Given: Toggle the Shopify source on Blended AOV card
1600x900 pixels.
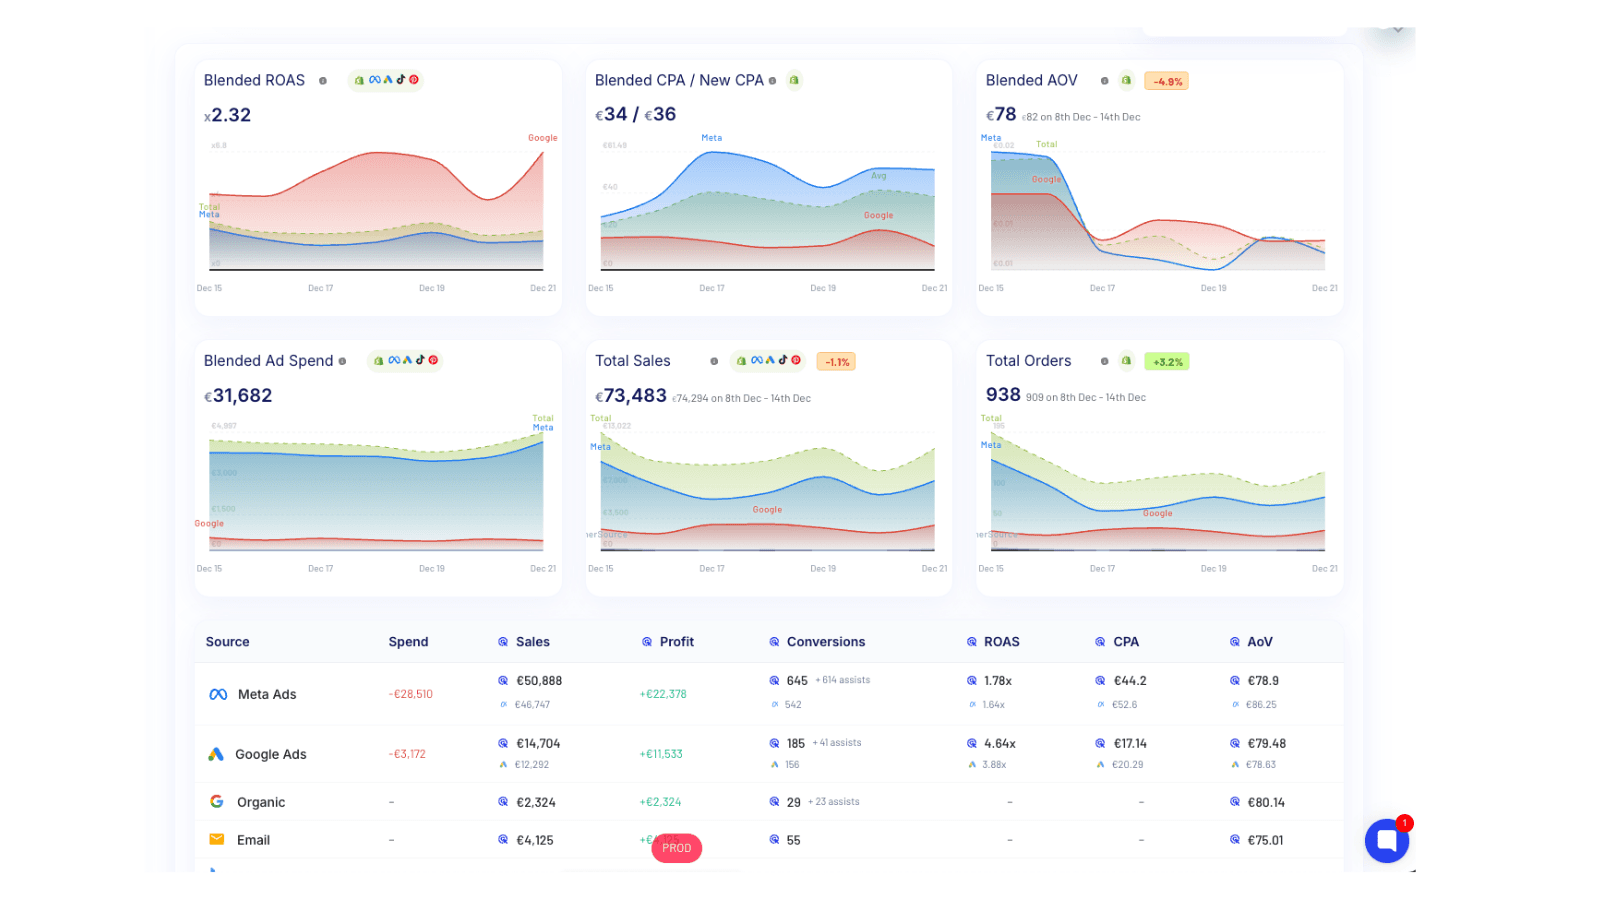Looking at the screenshot, I should tap(1126, 80).
